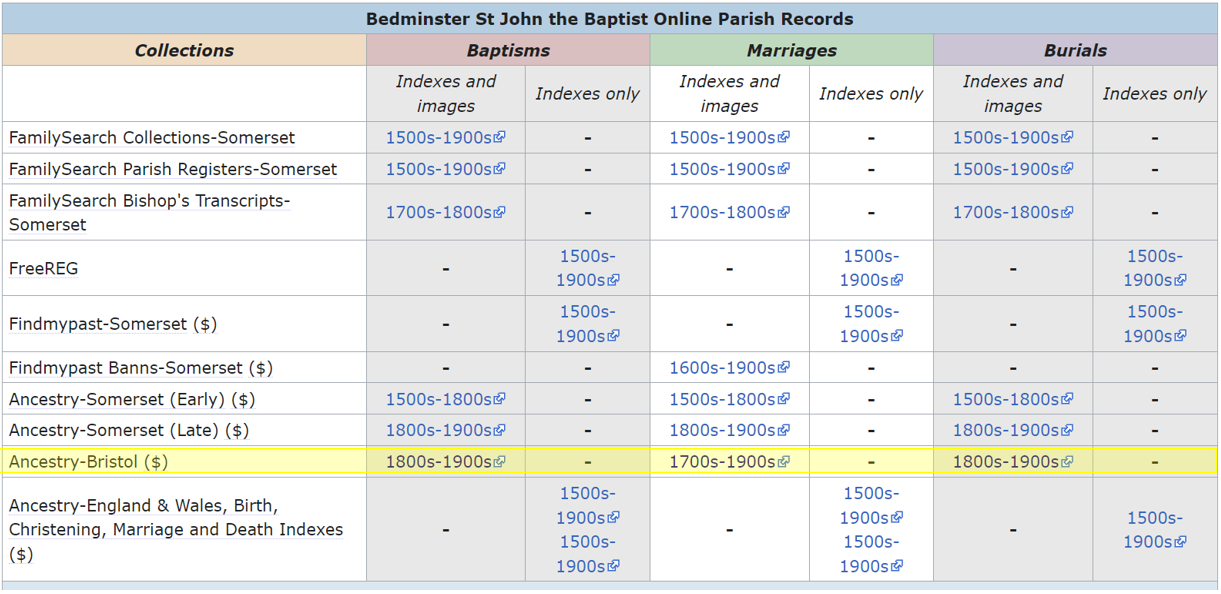Screen dimensions: 1221x594
Task: Click 'Indexes and images' under Marriages
Action: tap(729, 94)
